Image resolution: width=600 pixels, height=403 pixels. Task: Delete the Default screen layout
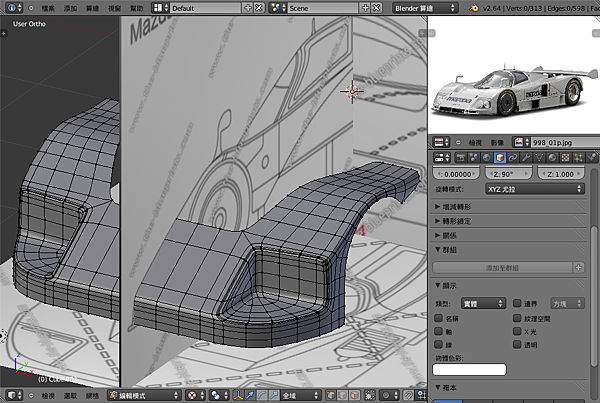coord(259,8)
